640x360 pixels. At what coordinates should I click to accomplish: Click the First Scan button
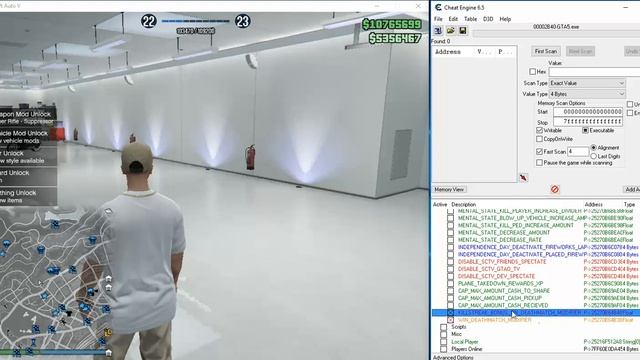(546, 51)
